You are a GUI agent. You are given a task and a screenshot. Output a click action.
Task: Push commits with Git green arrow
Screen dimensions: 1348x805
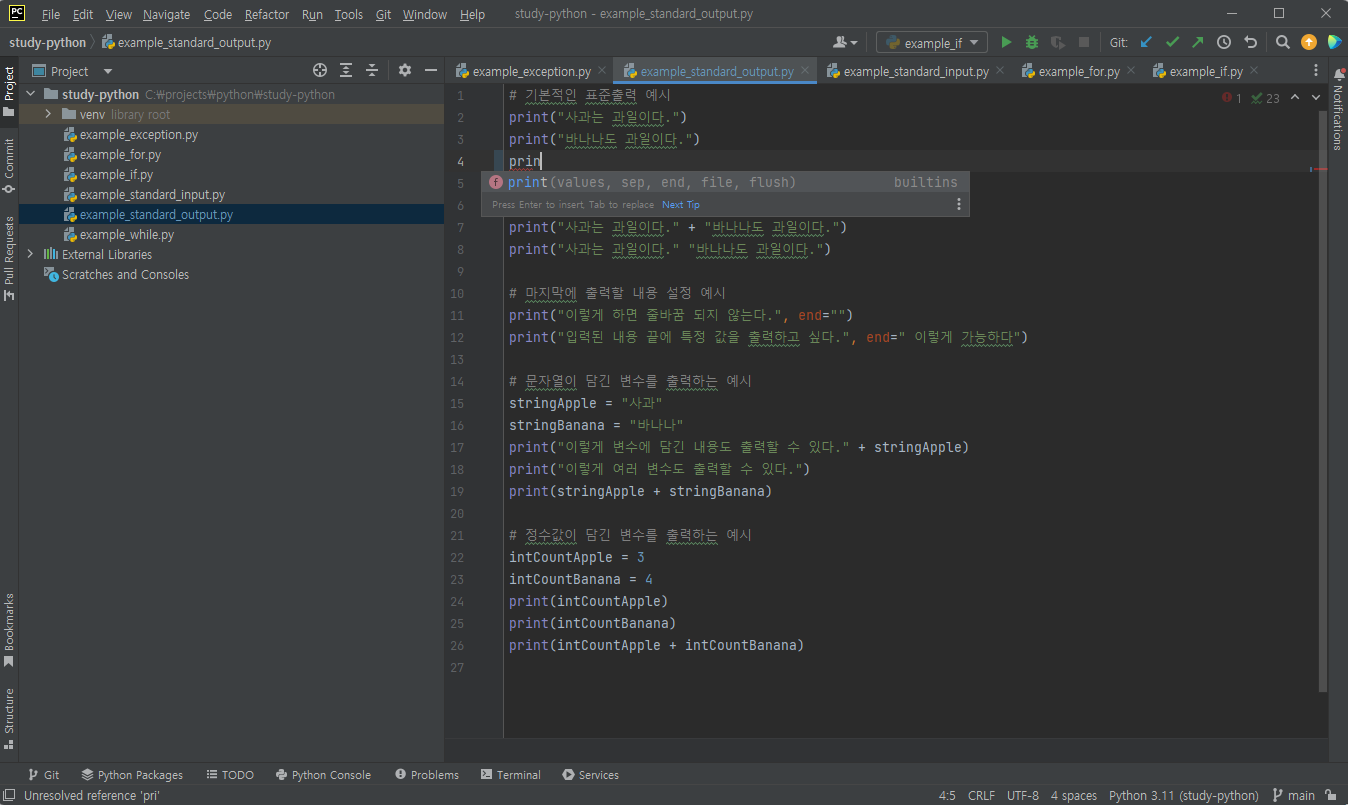(1198, 42)
